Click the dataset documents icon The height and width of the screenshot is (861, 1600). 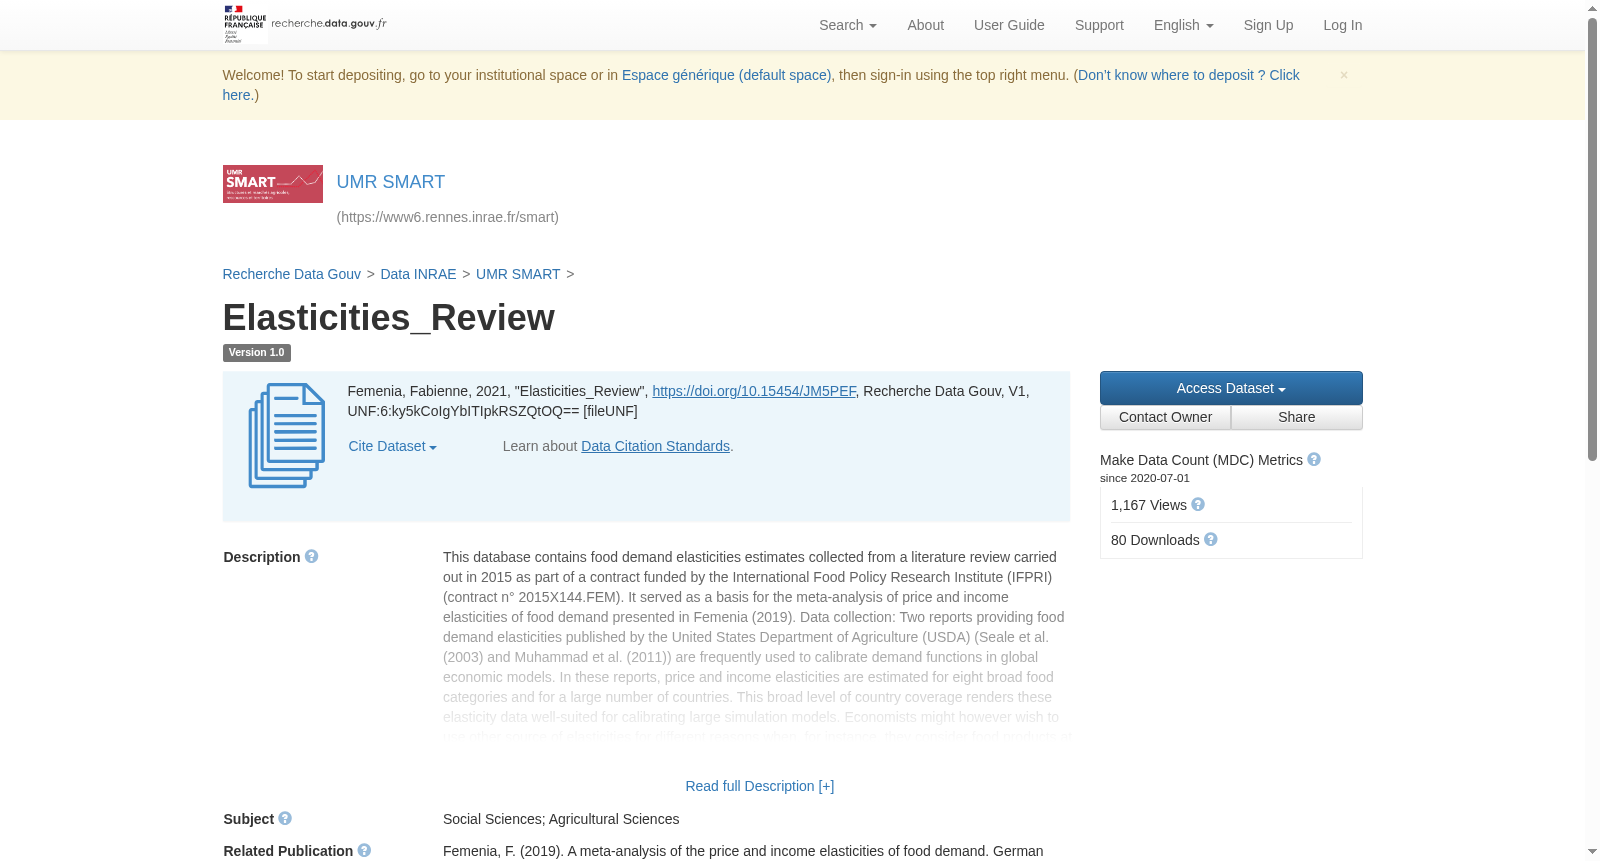pyautogui.click(x=287, y=436)
